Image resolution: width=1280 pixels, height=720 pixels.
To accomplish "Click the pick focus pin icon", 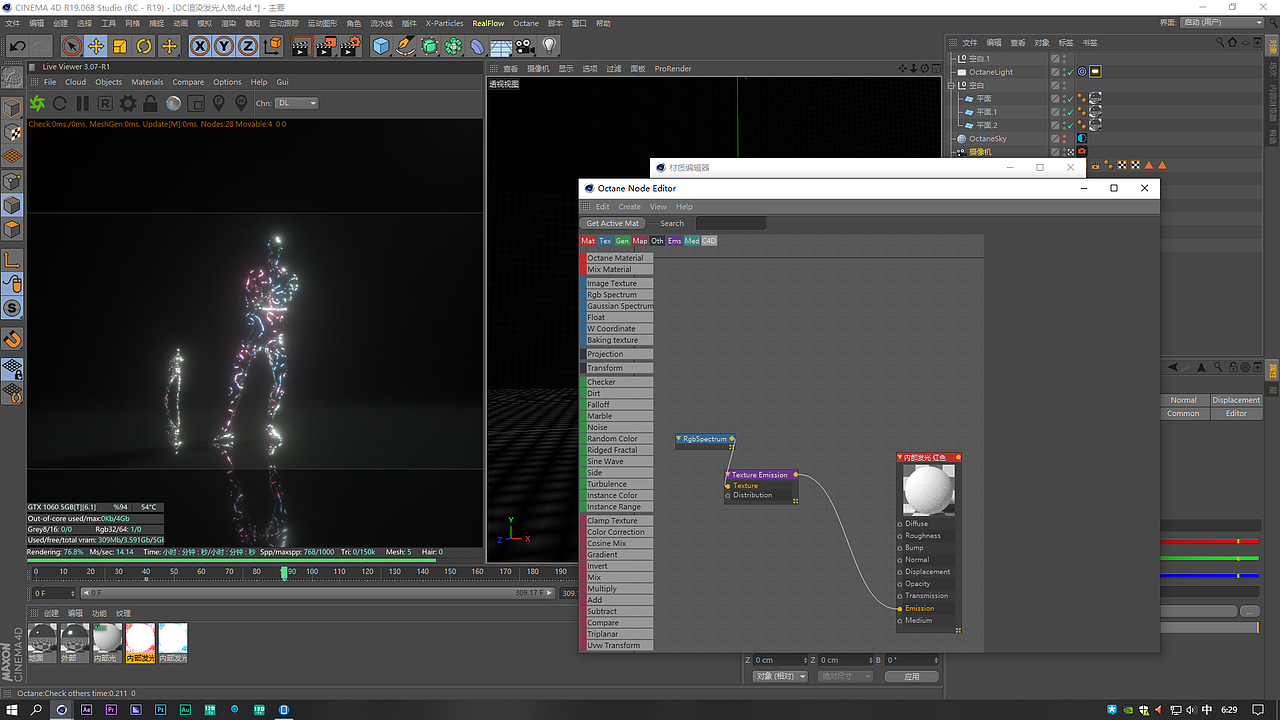I will click(x=219, y=103).
